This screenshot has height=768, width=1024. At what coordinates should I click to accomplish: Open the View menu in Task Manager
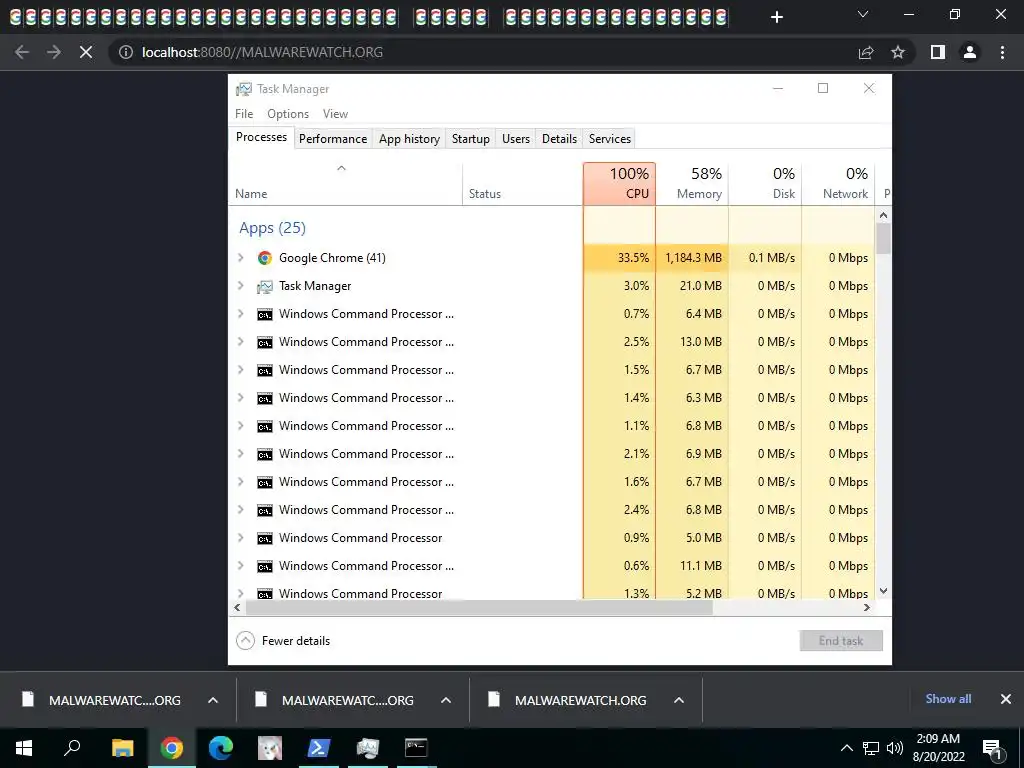[335, 114]
